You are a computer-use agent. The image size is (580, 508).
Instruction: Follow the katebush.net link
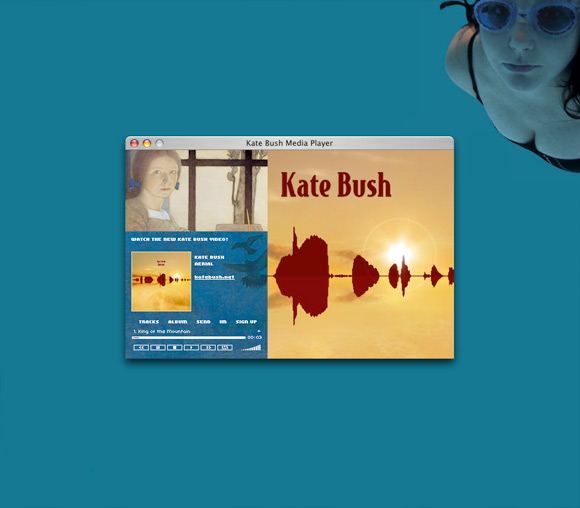pyautogui.click(x=215, y=277)
